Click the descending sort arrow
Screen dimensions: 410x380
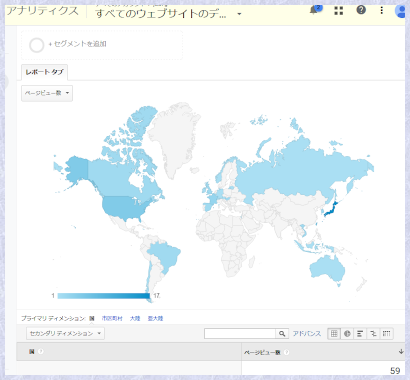(x=401, y=351)
